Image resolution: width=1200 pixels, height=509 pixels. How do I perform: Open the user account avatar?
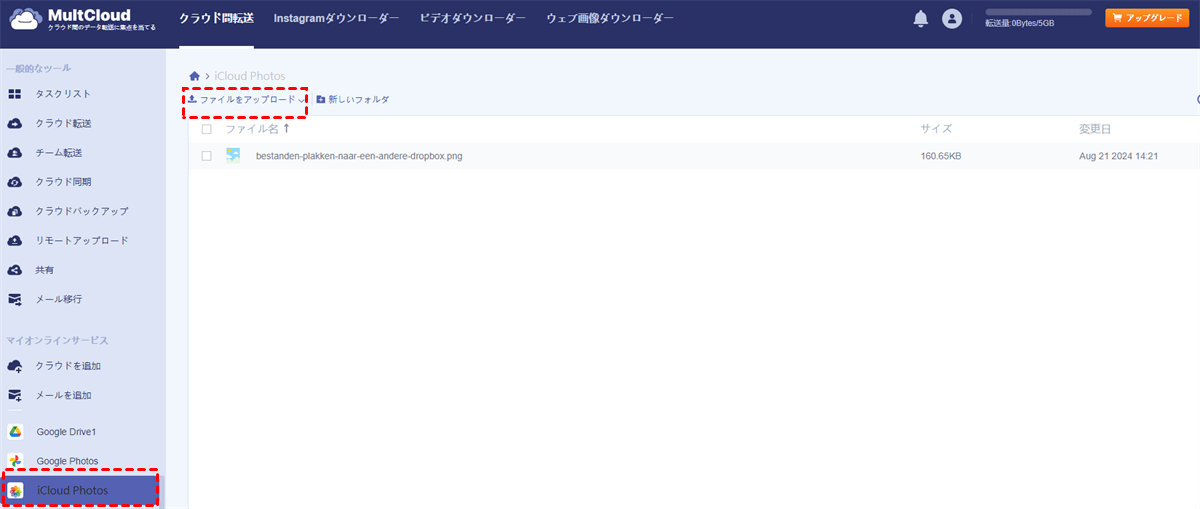pyautogui.click(x=952, y=18)
